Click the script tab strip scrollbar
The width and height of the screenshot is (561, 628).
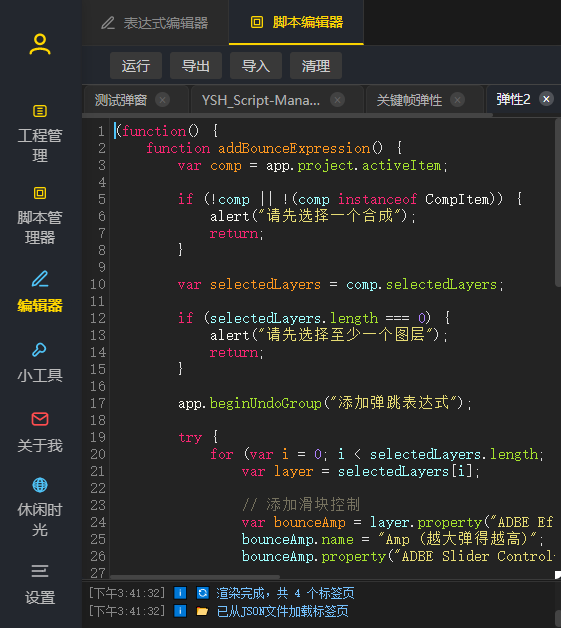click(x=288, y=115)
